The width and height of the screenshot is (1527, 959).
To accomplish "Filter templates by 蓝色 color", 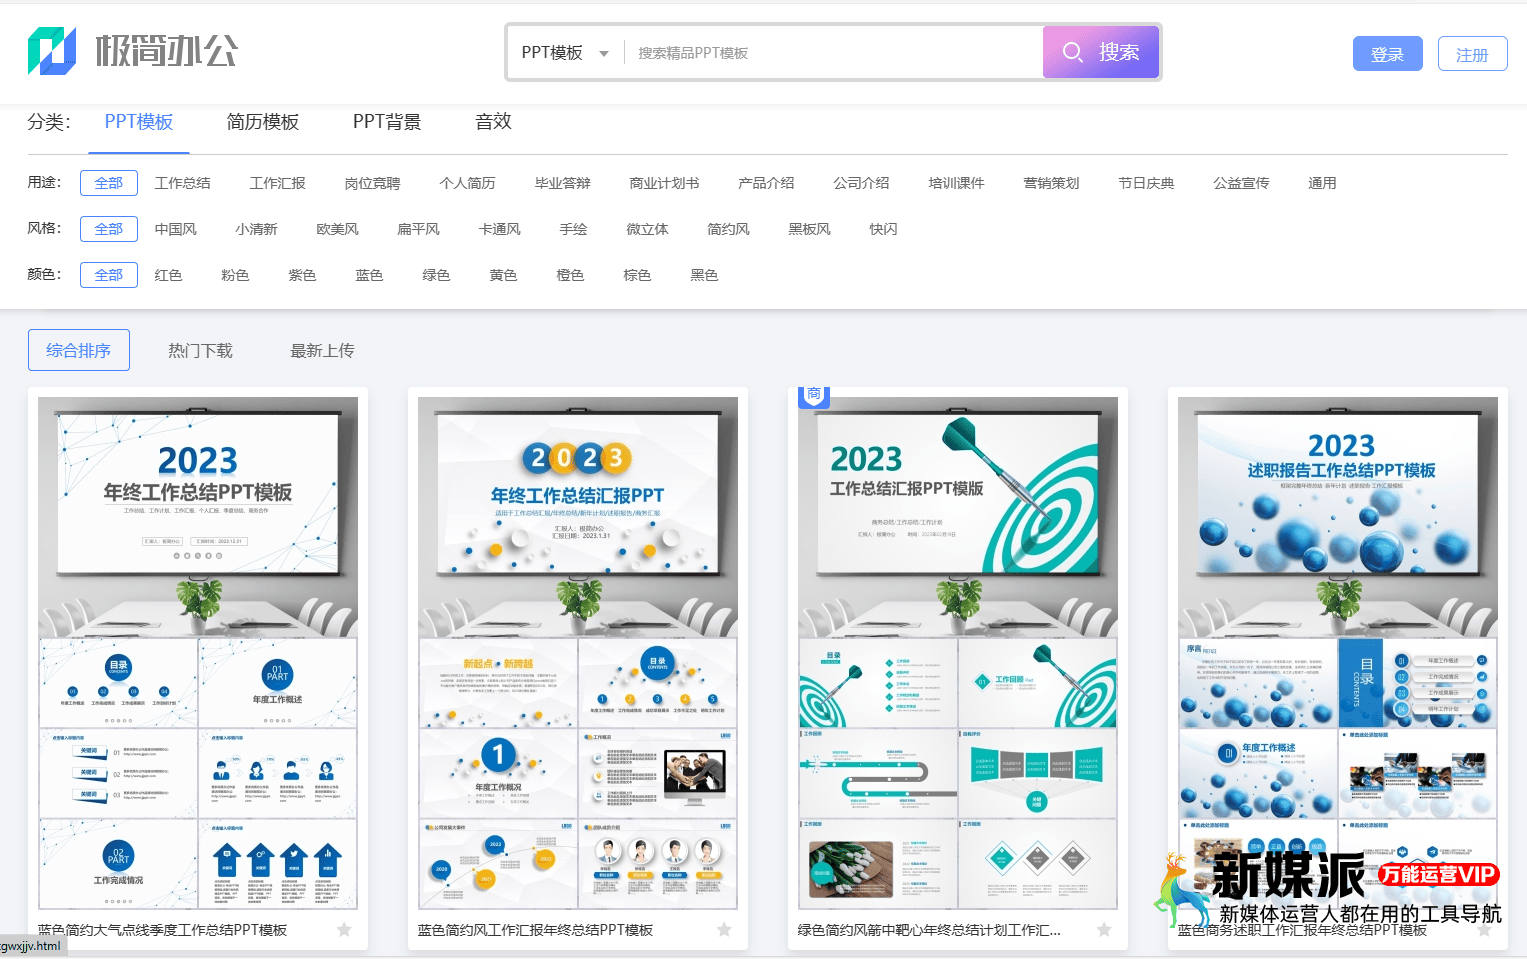I will 369,275.
